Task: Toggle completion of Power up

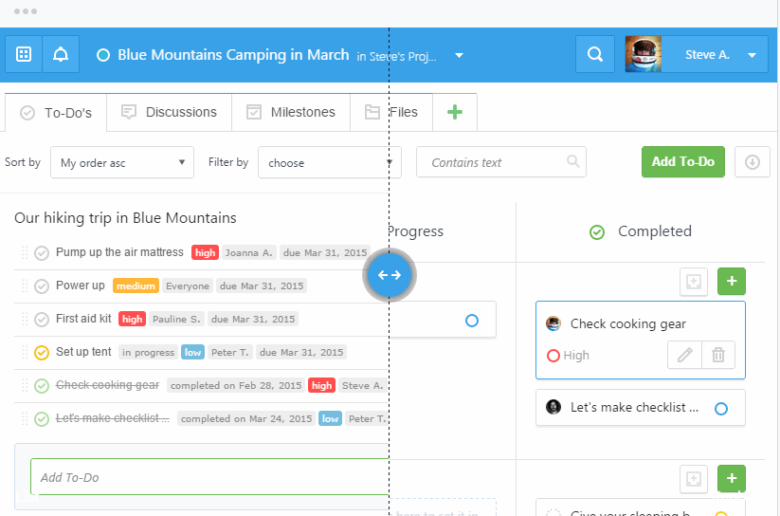Action: [x=42, y=286]
